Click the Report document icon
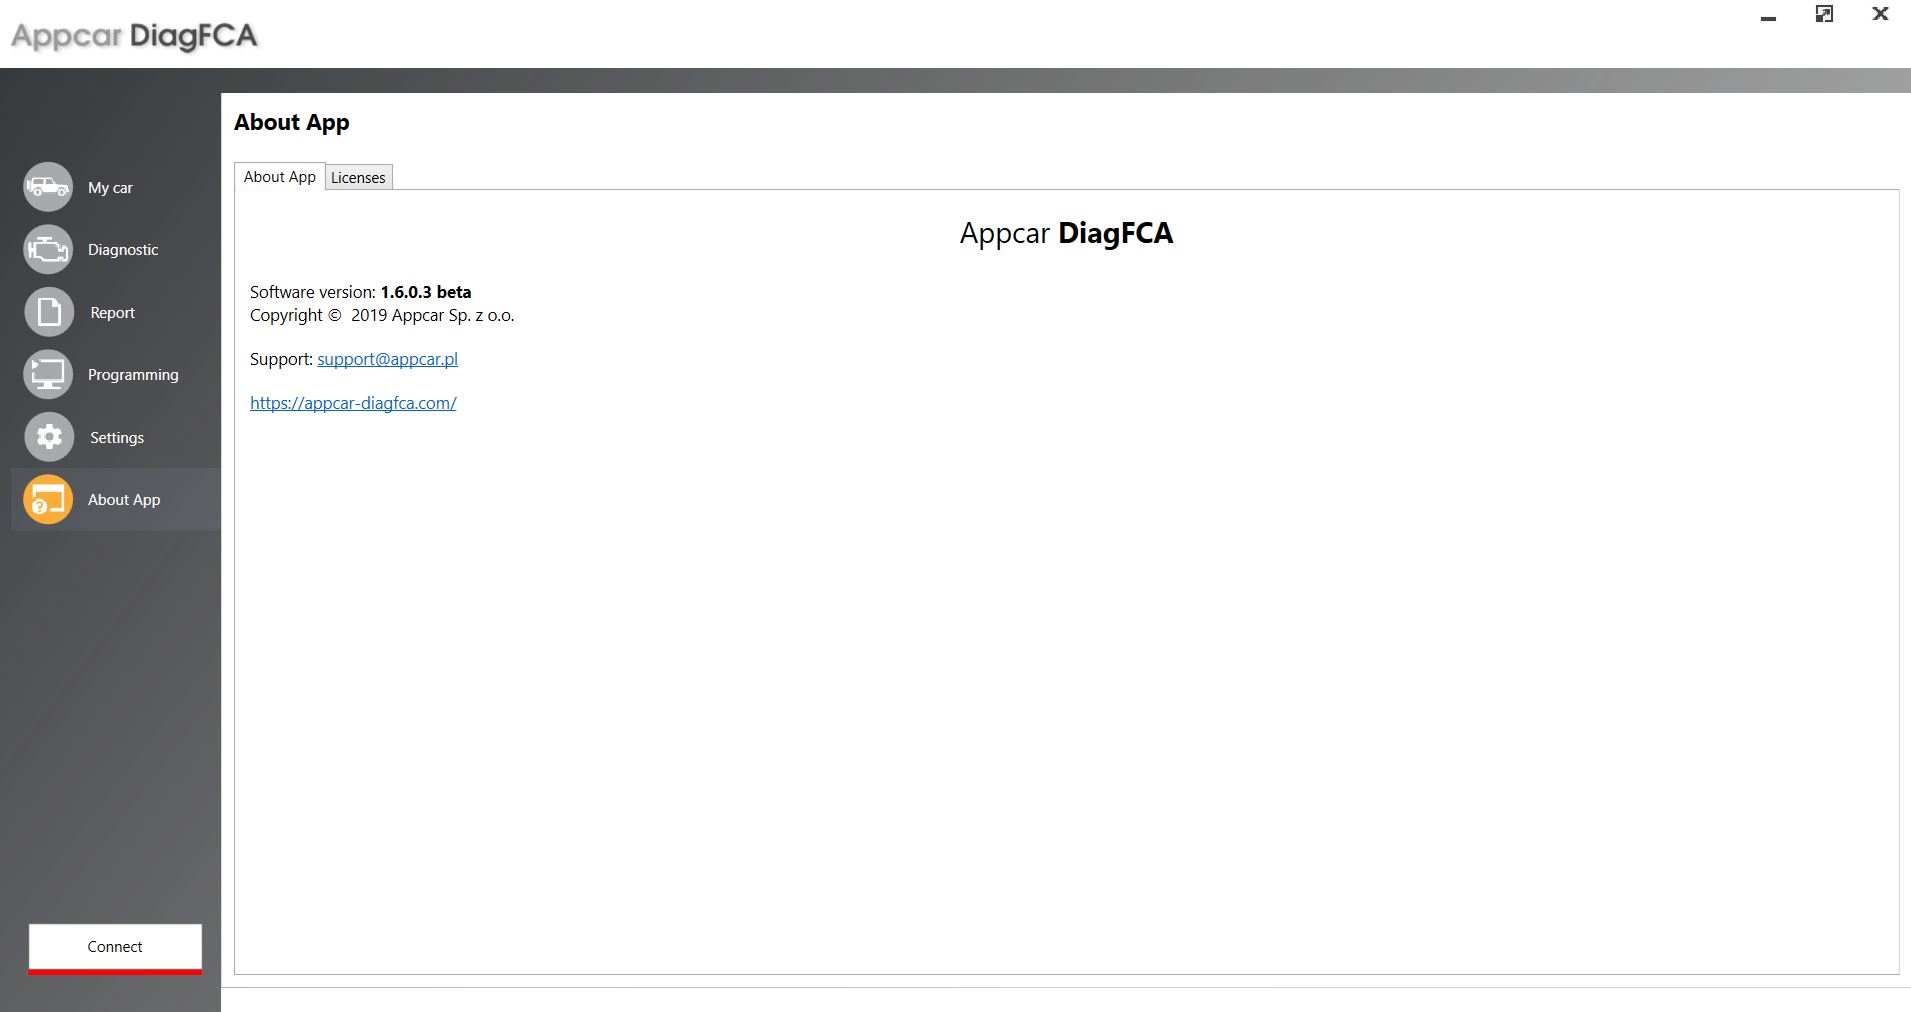 point(48,312)
